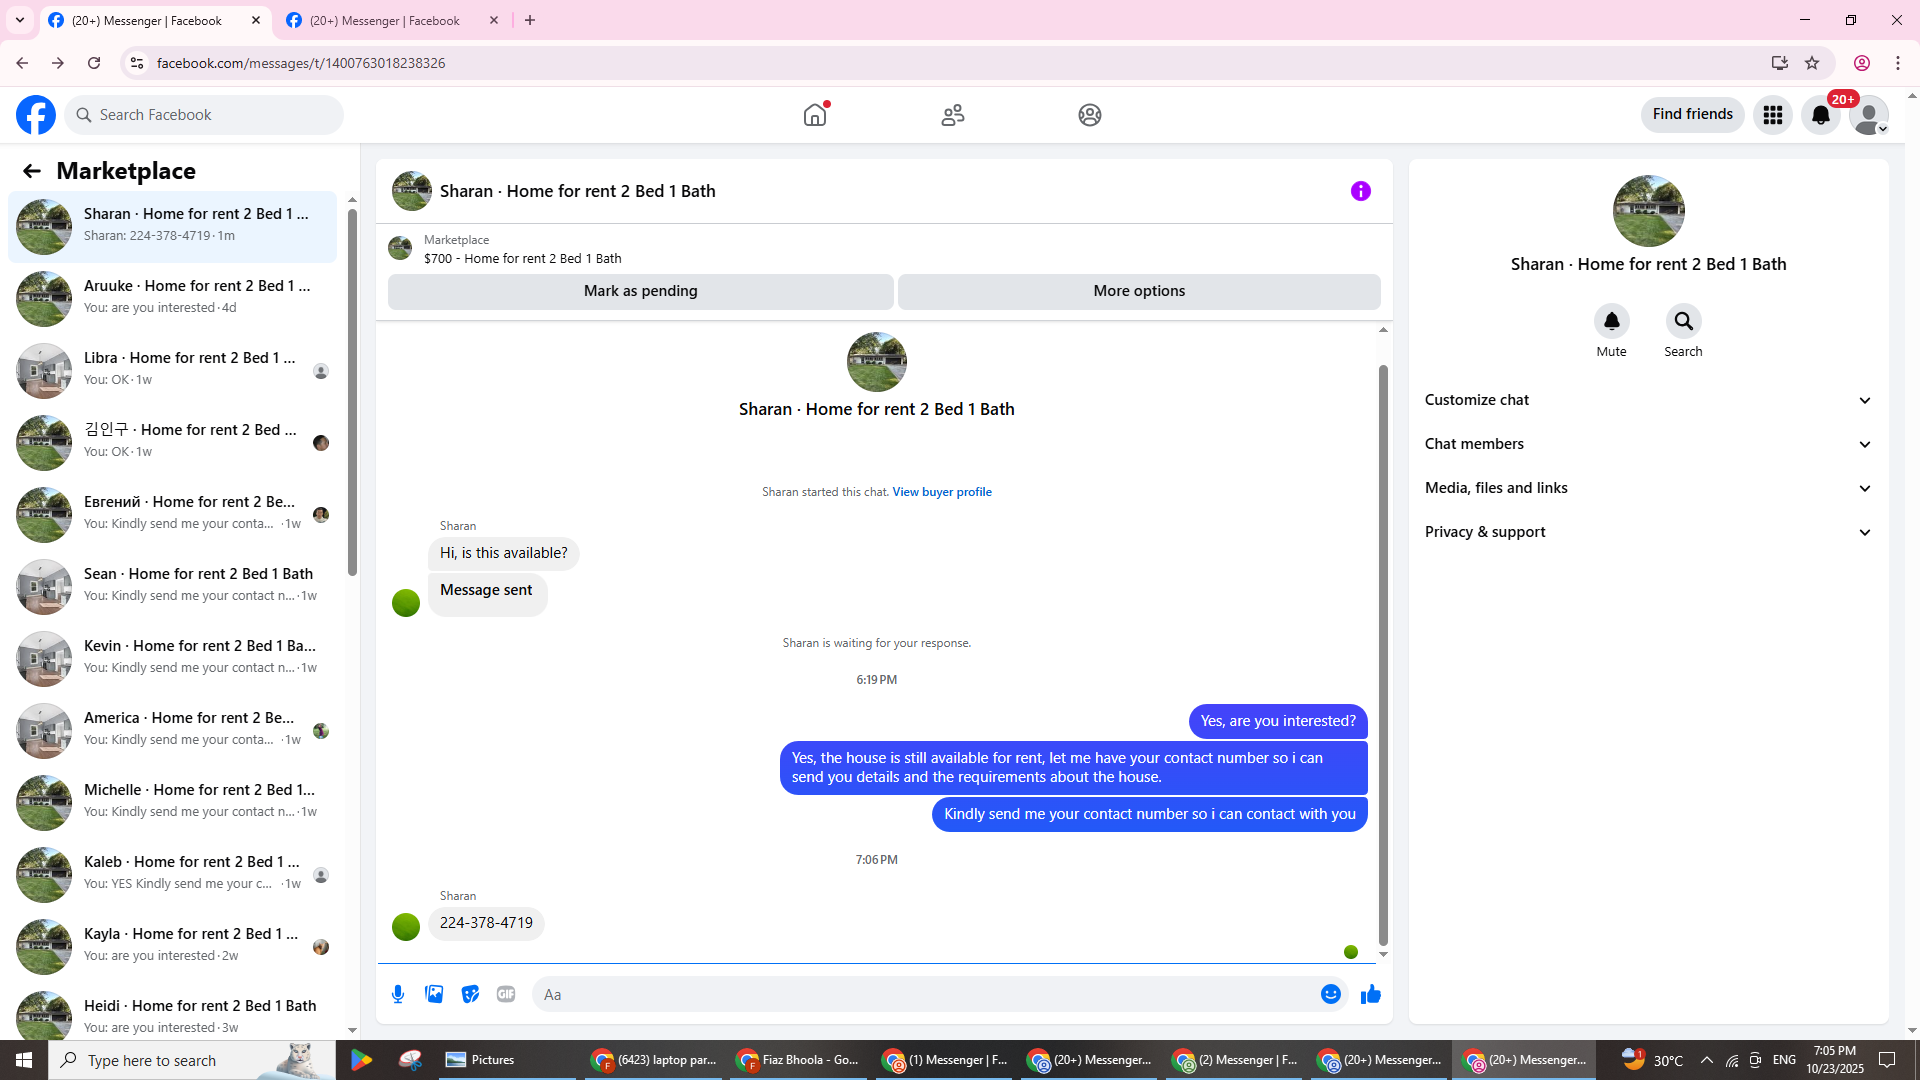Expand Privacy & support section

click(x=1647, y=532)
